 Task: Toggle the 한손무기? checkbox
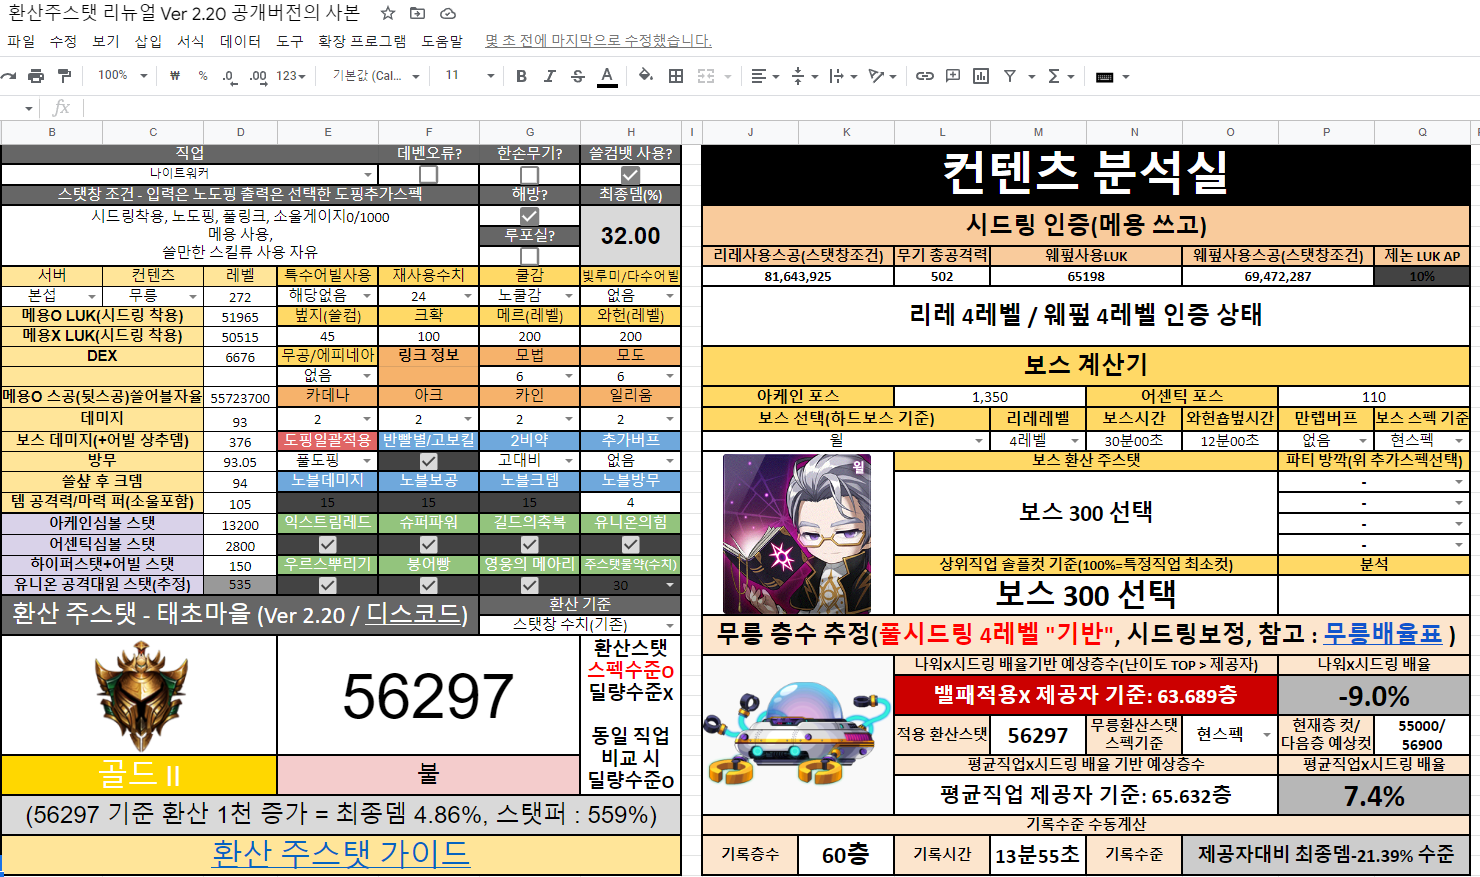click(x=529, y=174)
